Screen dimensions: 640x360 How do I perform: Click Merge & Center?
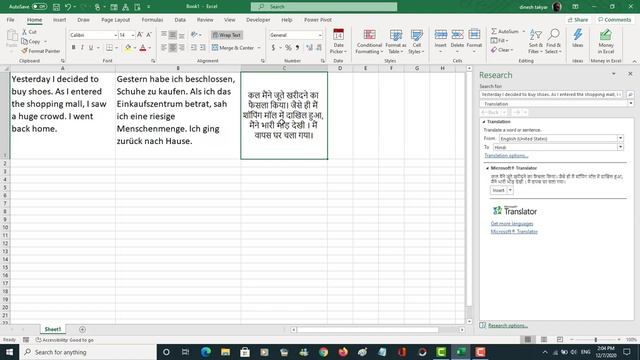coord(233,48)
